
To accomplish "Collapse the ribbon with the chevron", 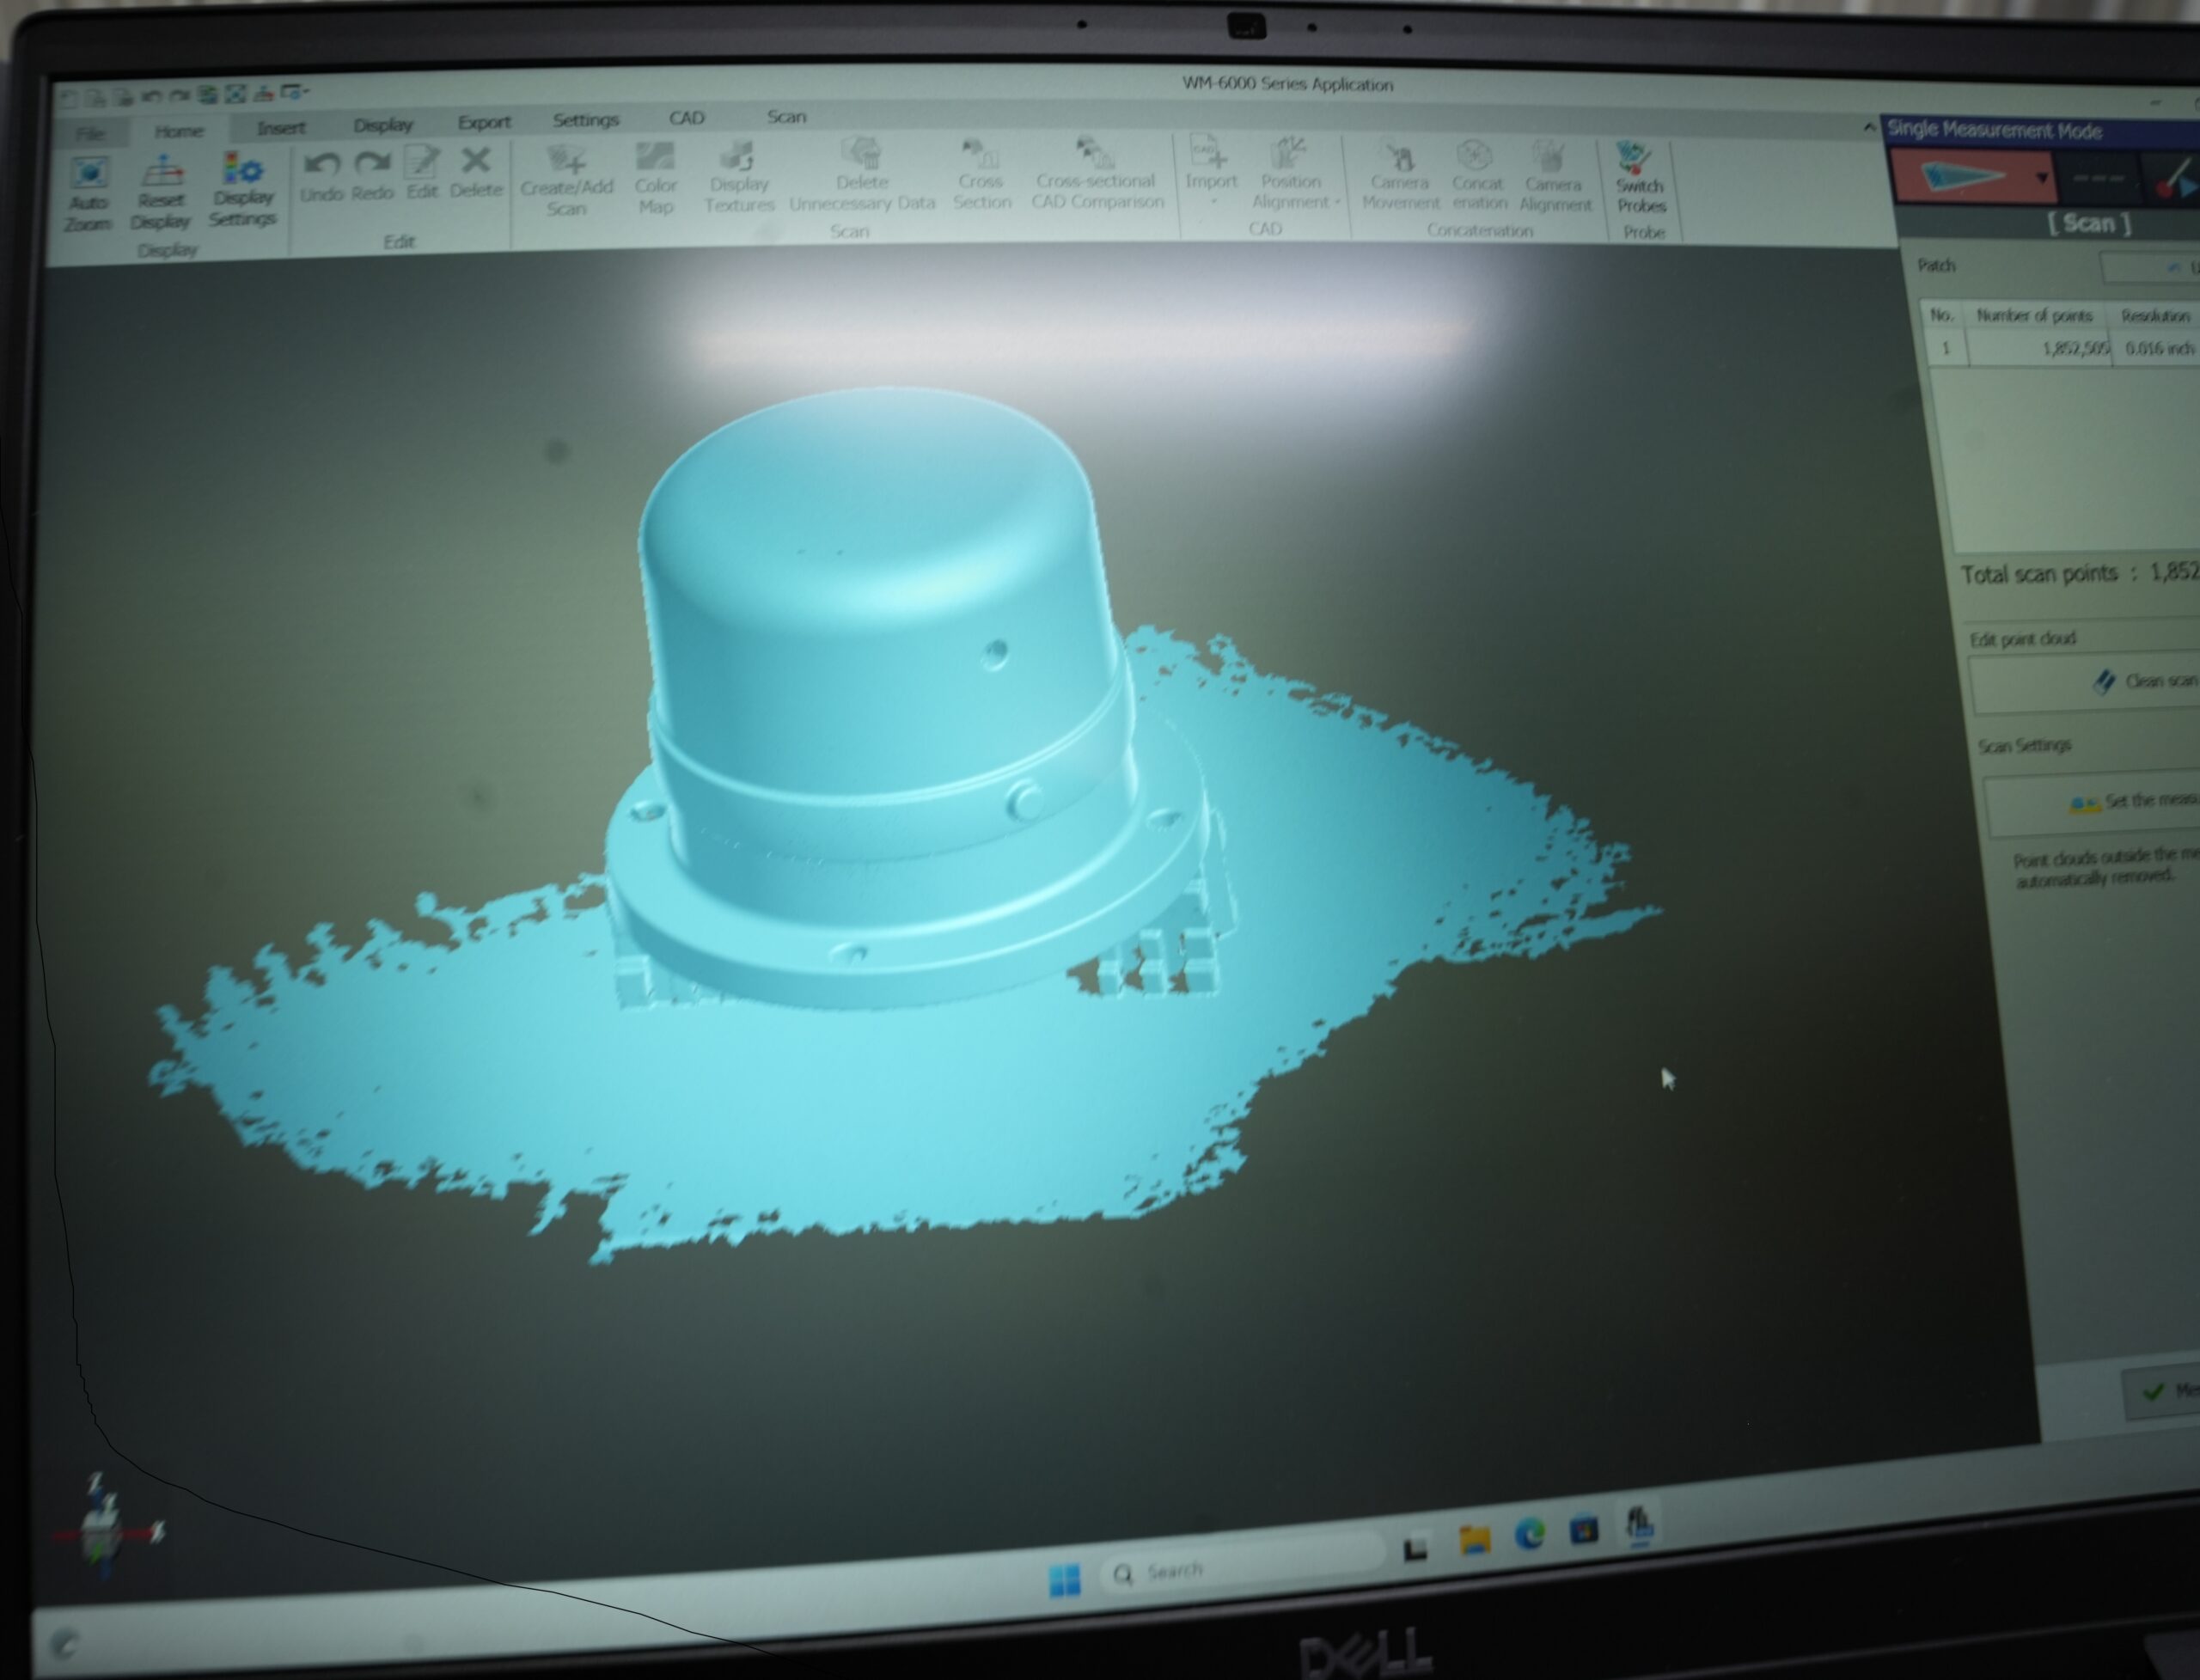I will [1868, 127].
